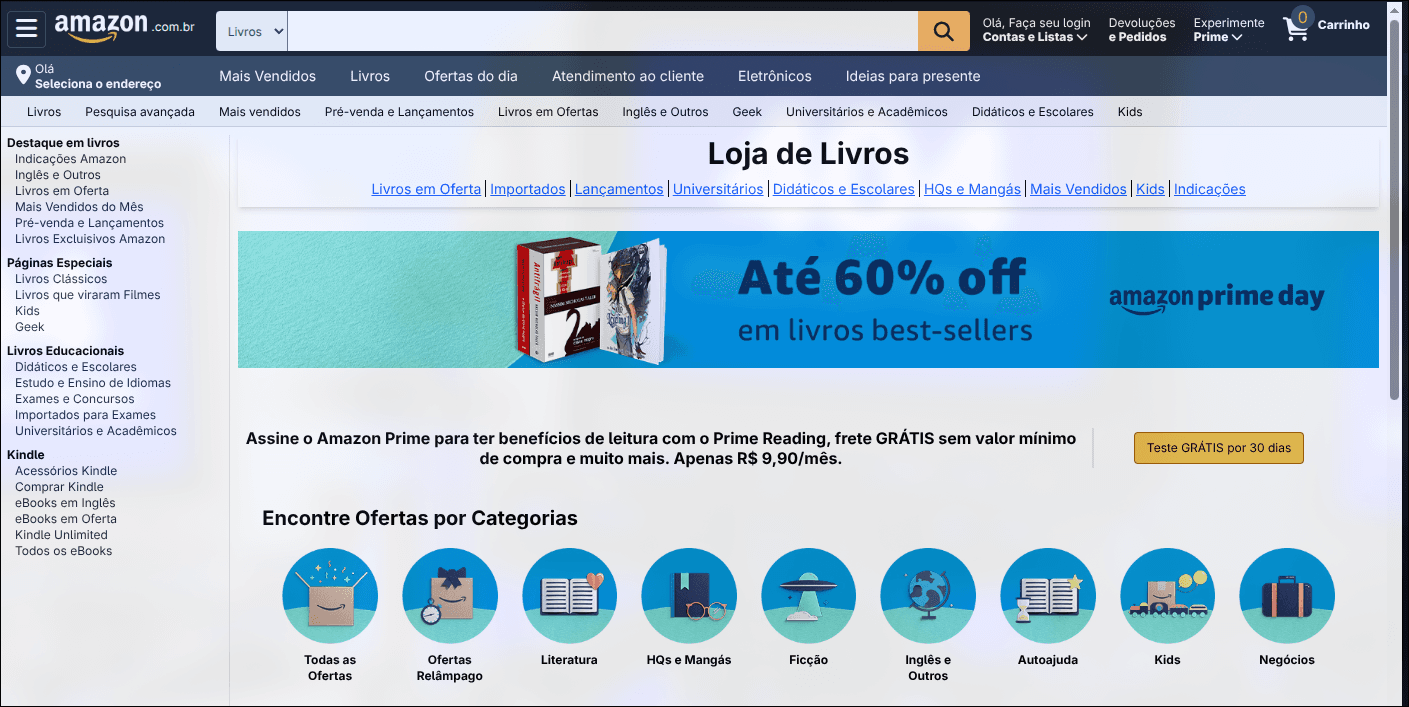Open Livros Clássicos sidebar link
Screen dimensions: 1409x707
(61, 279)
